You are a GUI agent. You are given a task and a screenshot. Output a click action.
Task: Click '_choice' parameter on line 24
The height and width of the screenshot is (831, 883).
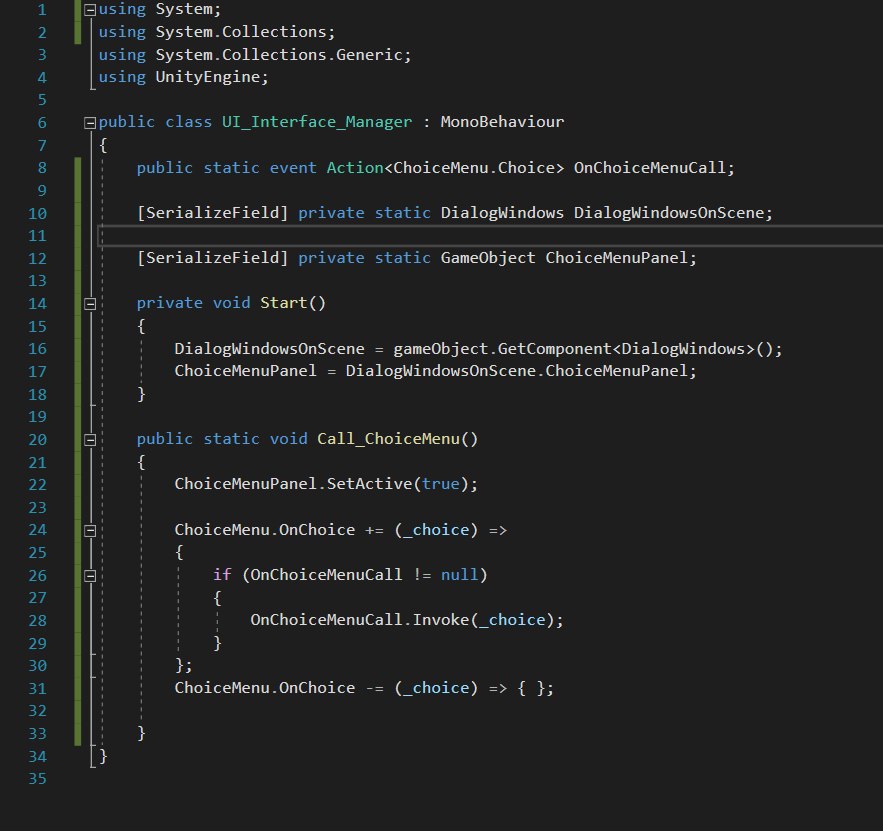[x=436, y=530]
